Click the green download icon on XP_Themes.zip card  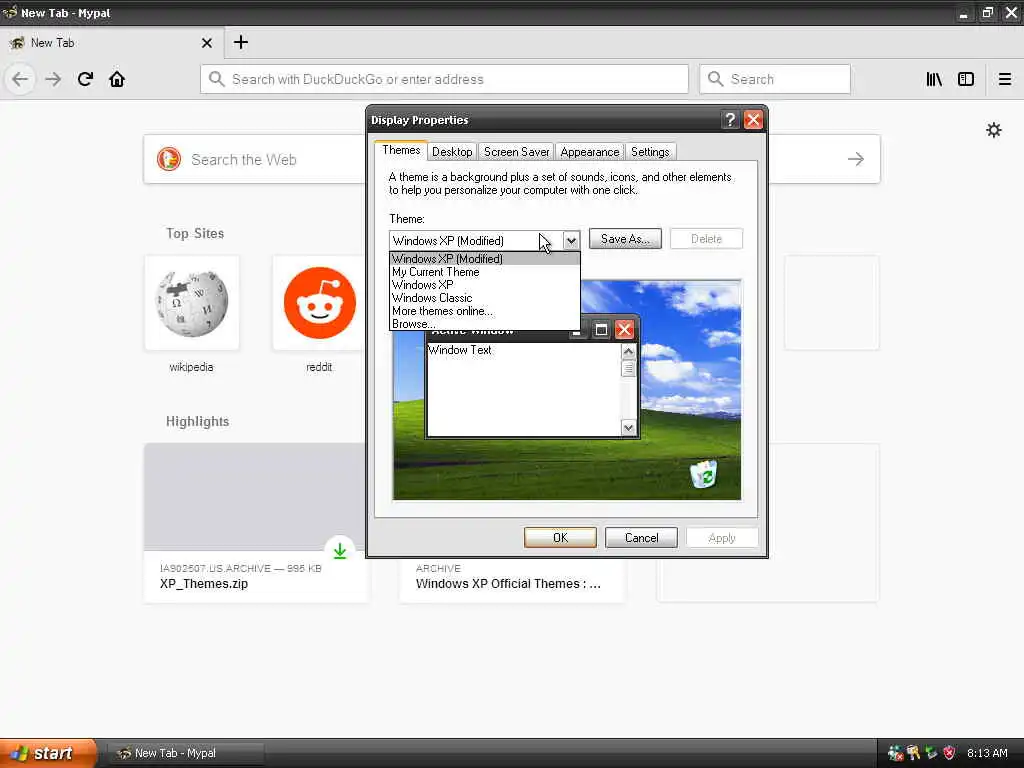(340, 551)
